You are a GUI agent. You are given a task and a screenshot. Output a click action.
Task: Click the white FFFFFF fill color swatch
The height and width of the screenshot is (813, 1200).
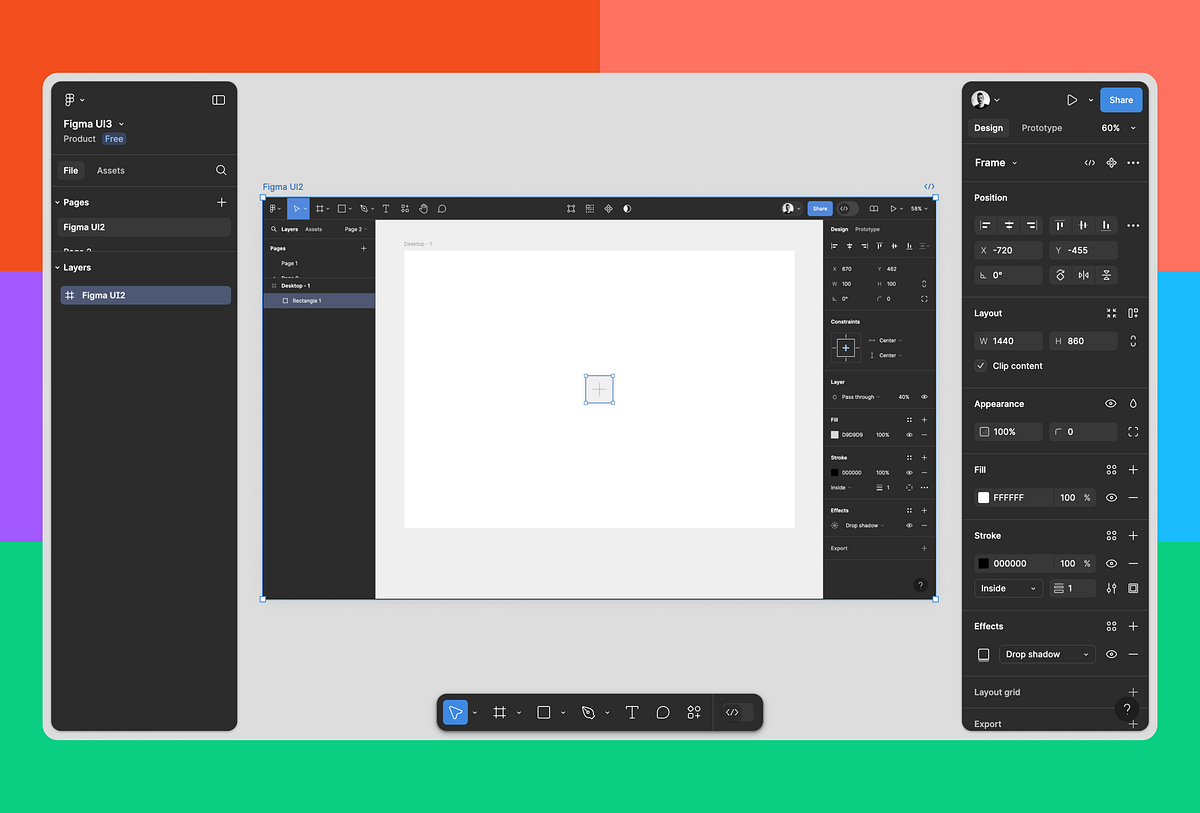(984, 497)
